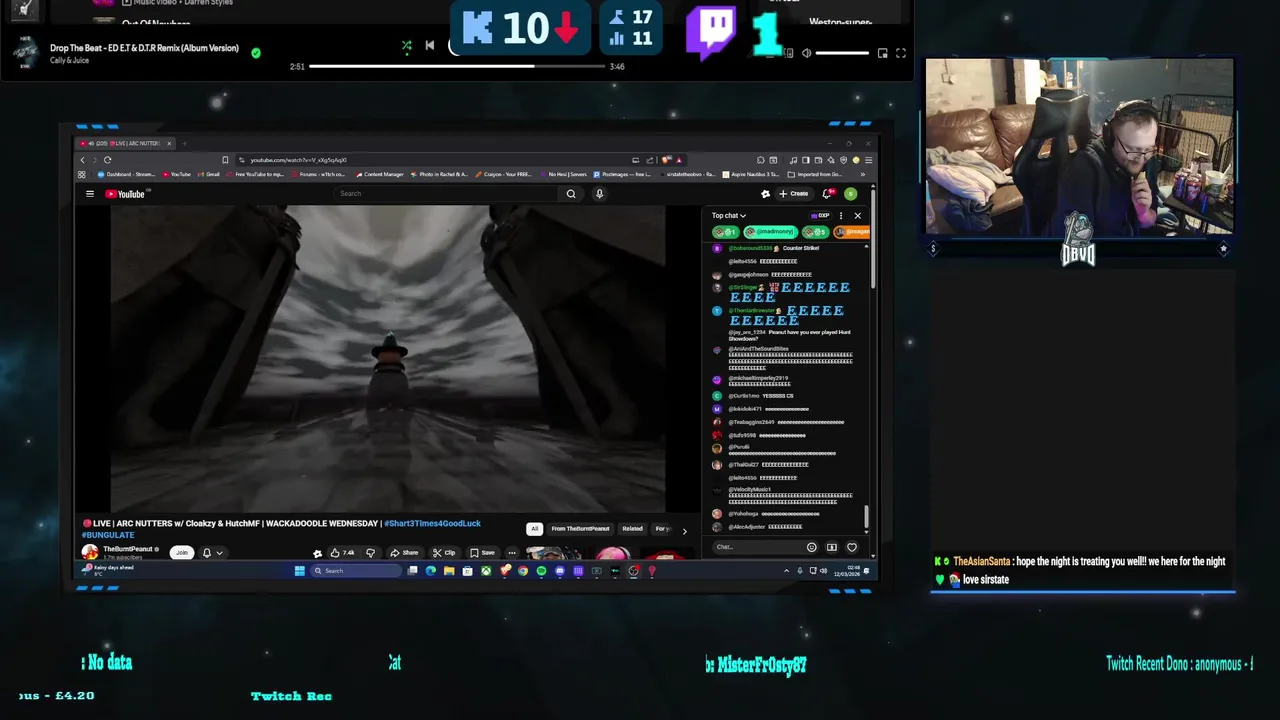The height and width of the screenshot is (720, 1280).
Task: Mute Spotify with the speaker icon
Action: tap(806, 53)
